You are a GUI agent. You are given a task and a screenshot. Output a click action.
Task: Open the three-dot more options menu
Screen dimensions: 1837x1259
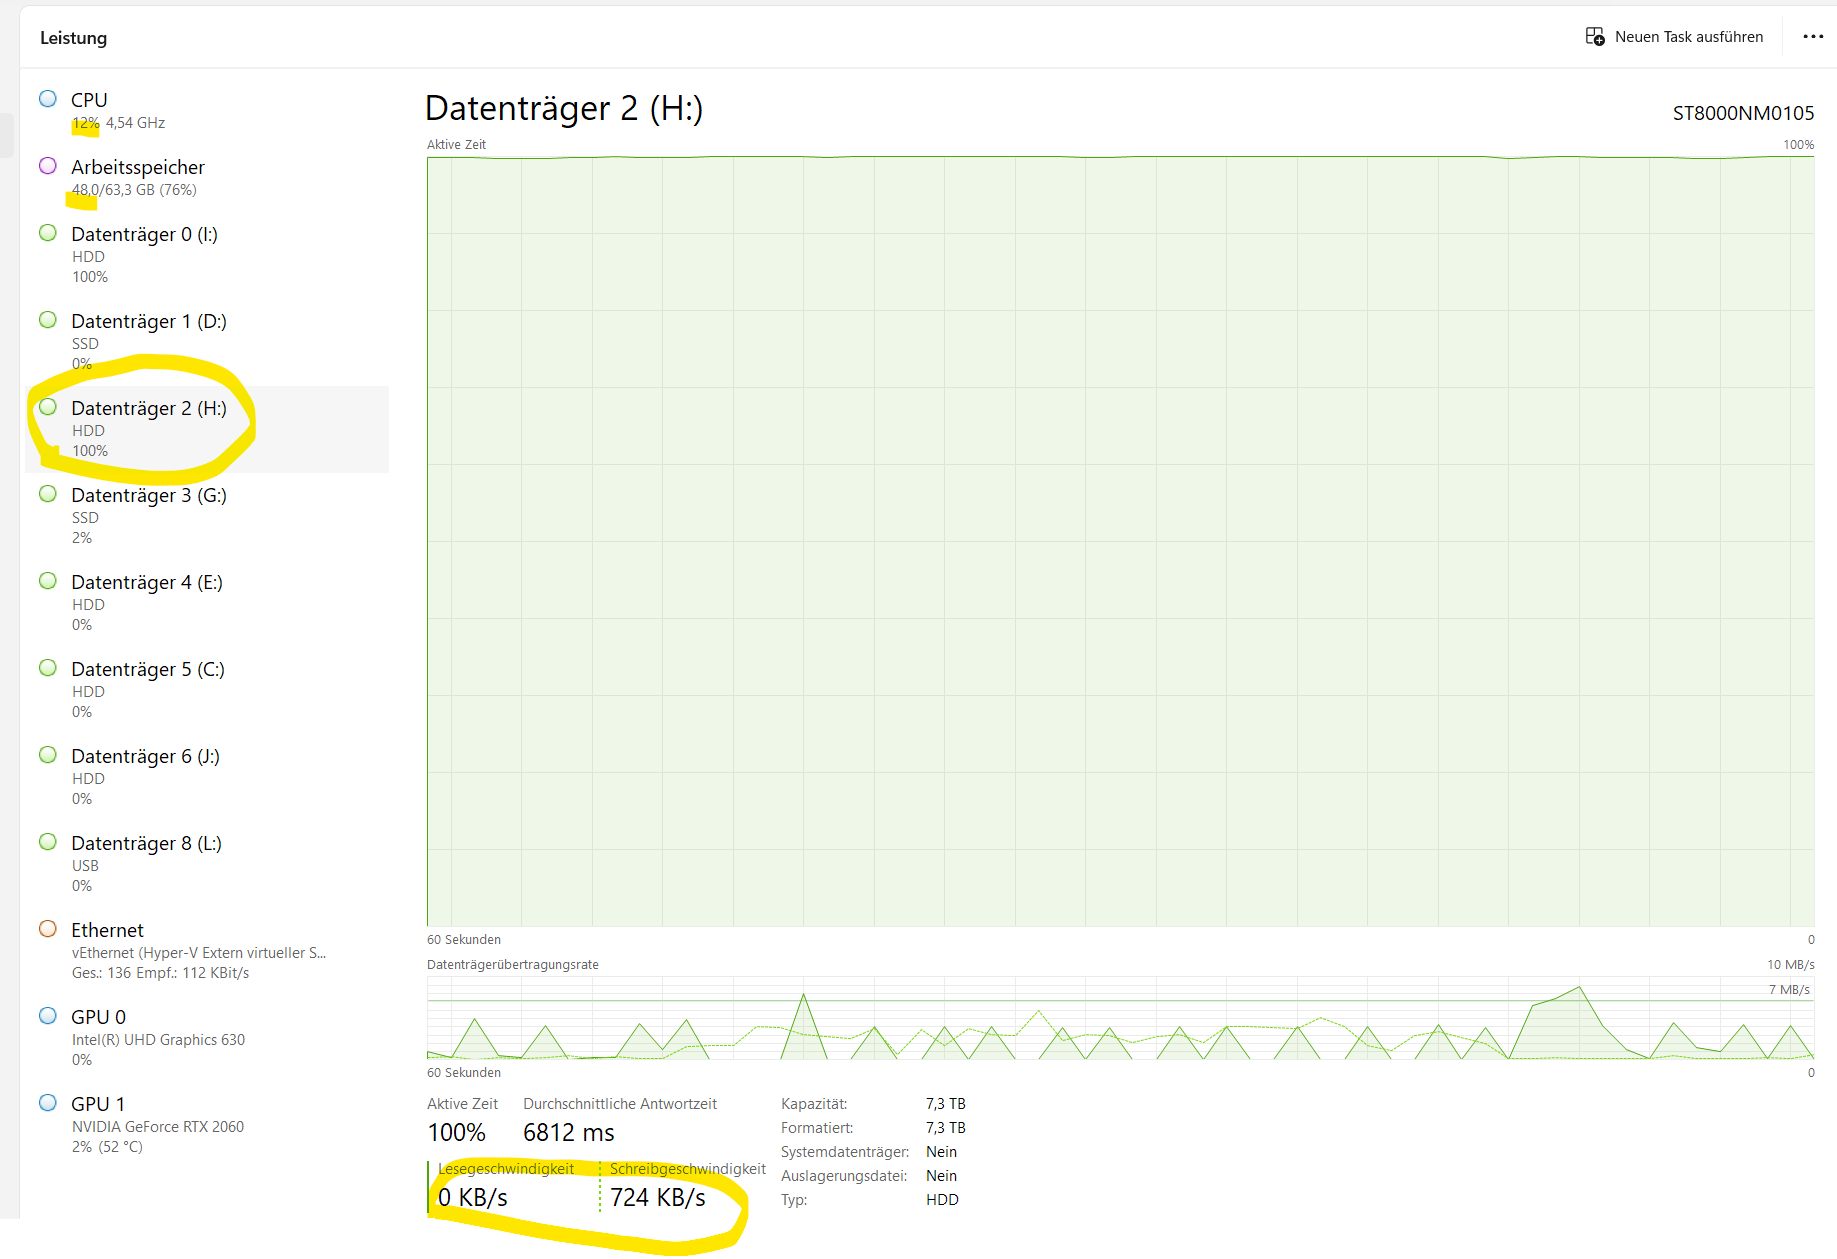[1813, 37]
